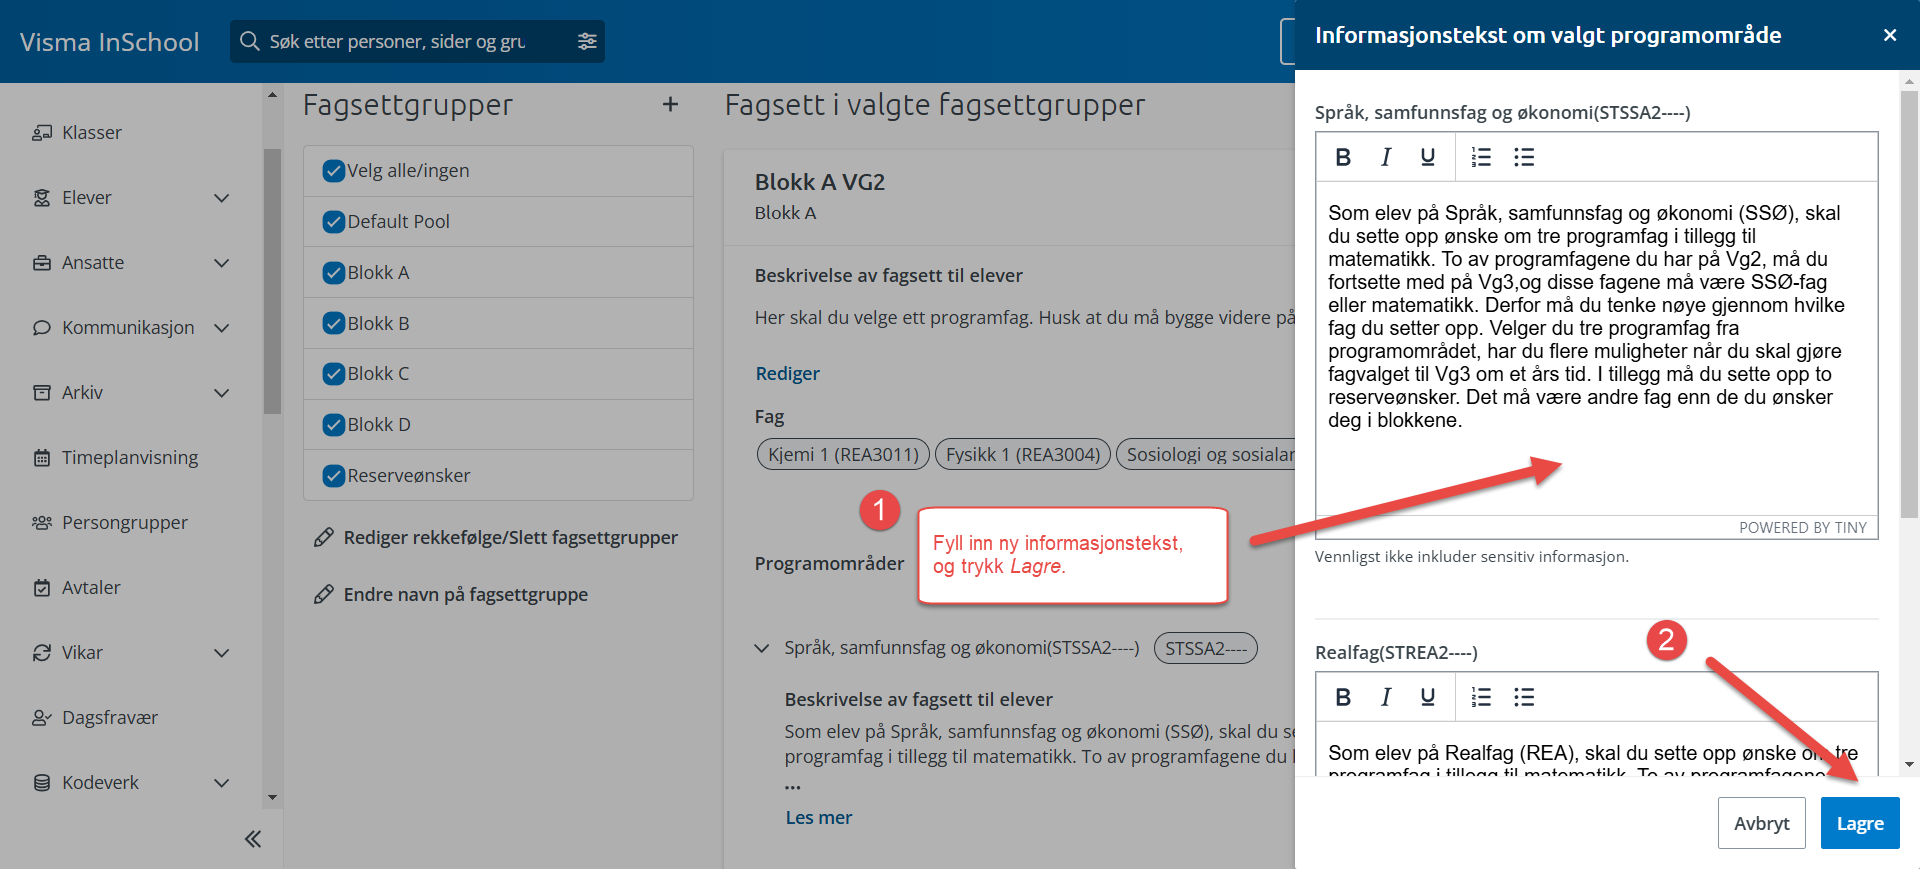Uncheck the Blokk D checkbox
The height and width of the screenshot is (869, 1920).
coord(334,425)
